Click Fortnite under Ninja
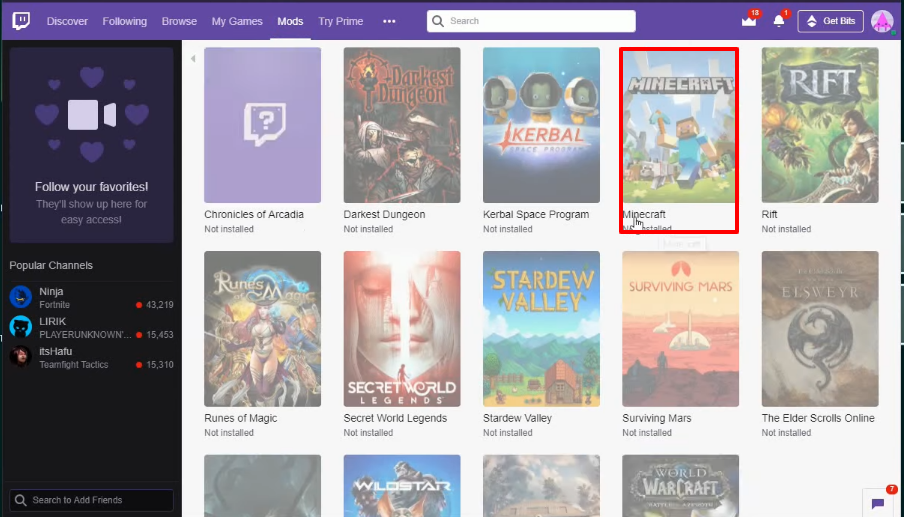Viewport: 904px width, 517px height. click(x=54, y=305)
